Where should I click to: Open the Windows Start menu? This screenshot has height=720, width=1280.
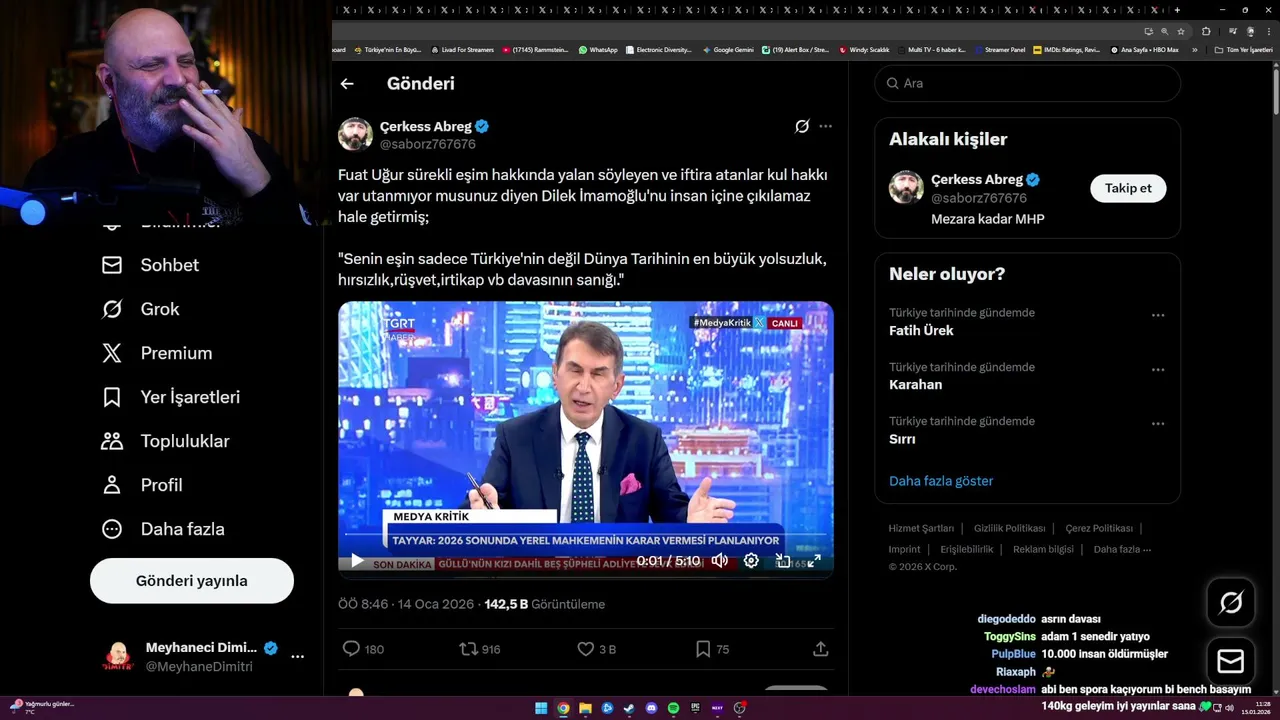point(541,708)
